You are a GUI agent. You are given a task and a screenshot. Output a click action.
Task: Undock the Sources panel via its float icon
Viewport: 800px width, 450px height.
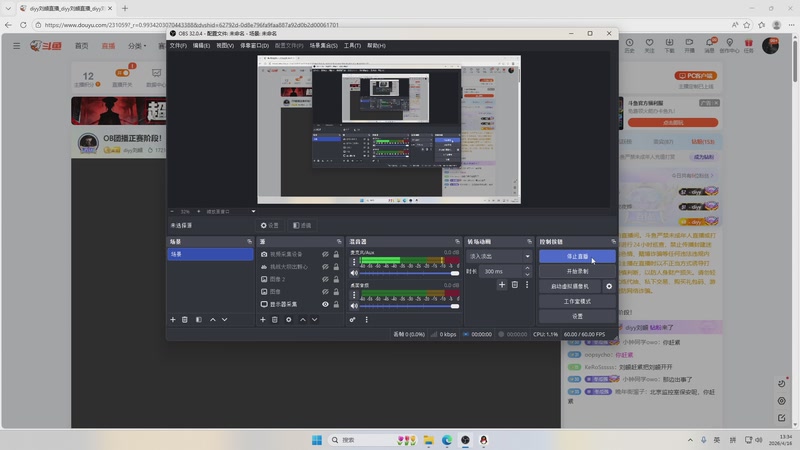click(x=339, y=241)
